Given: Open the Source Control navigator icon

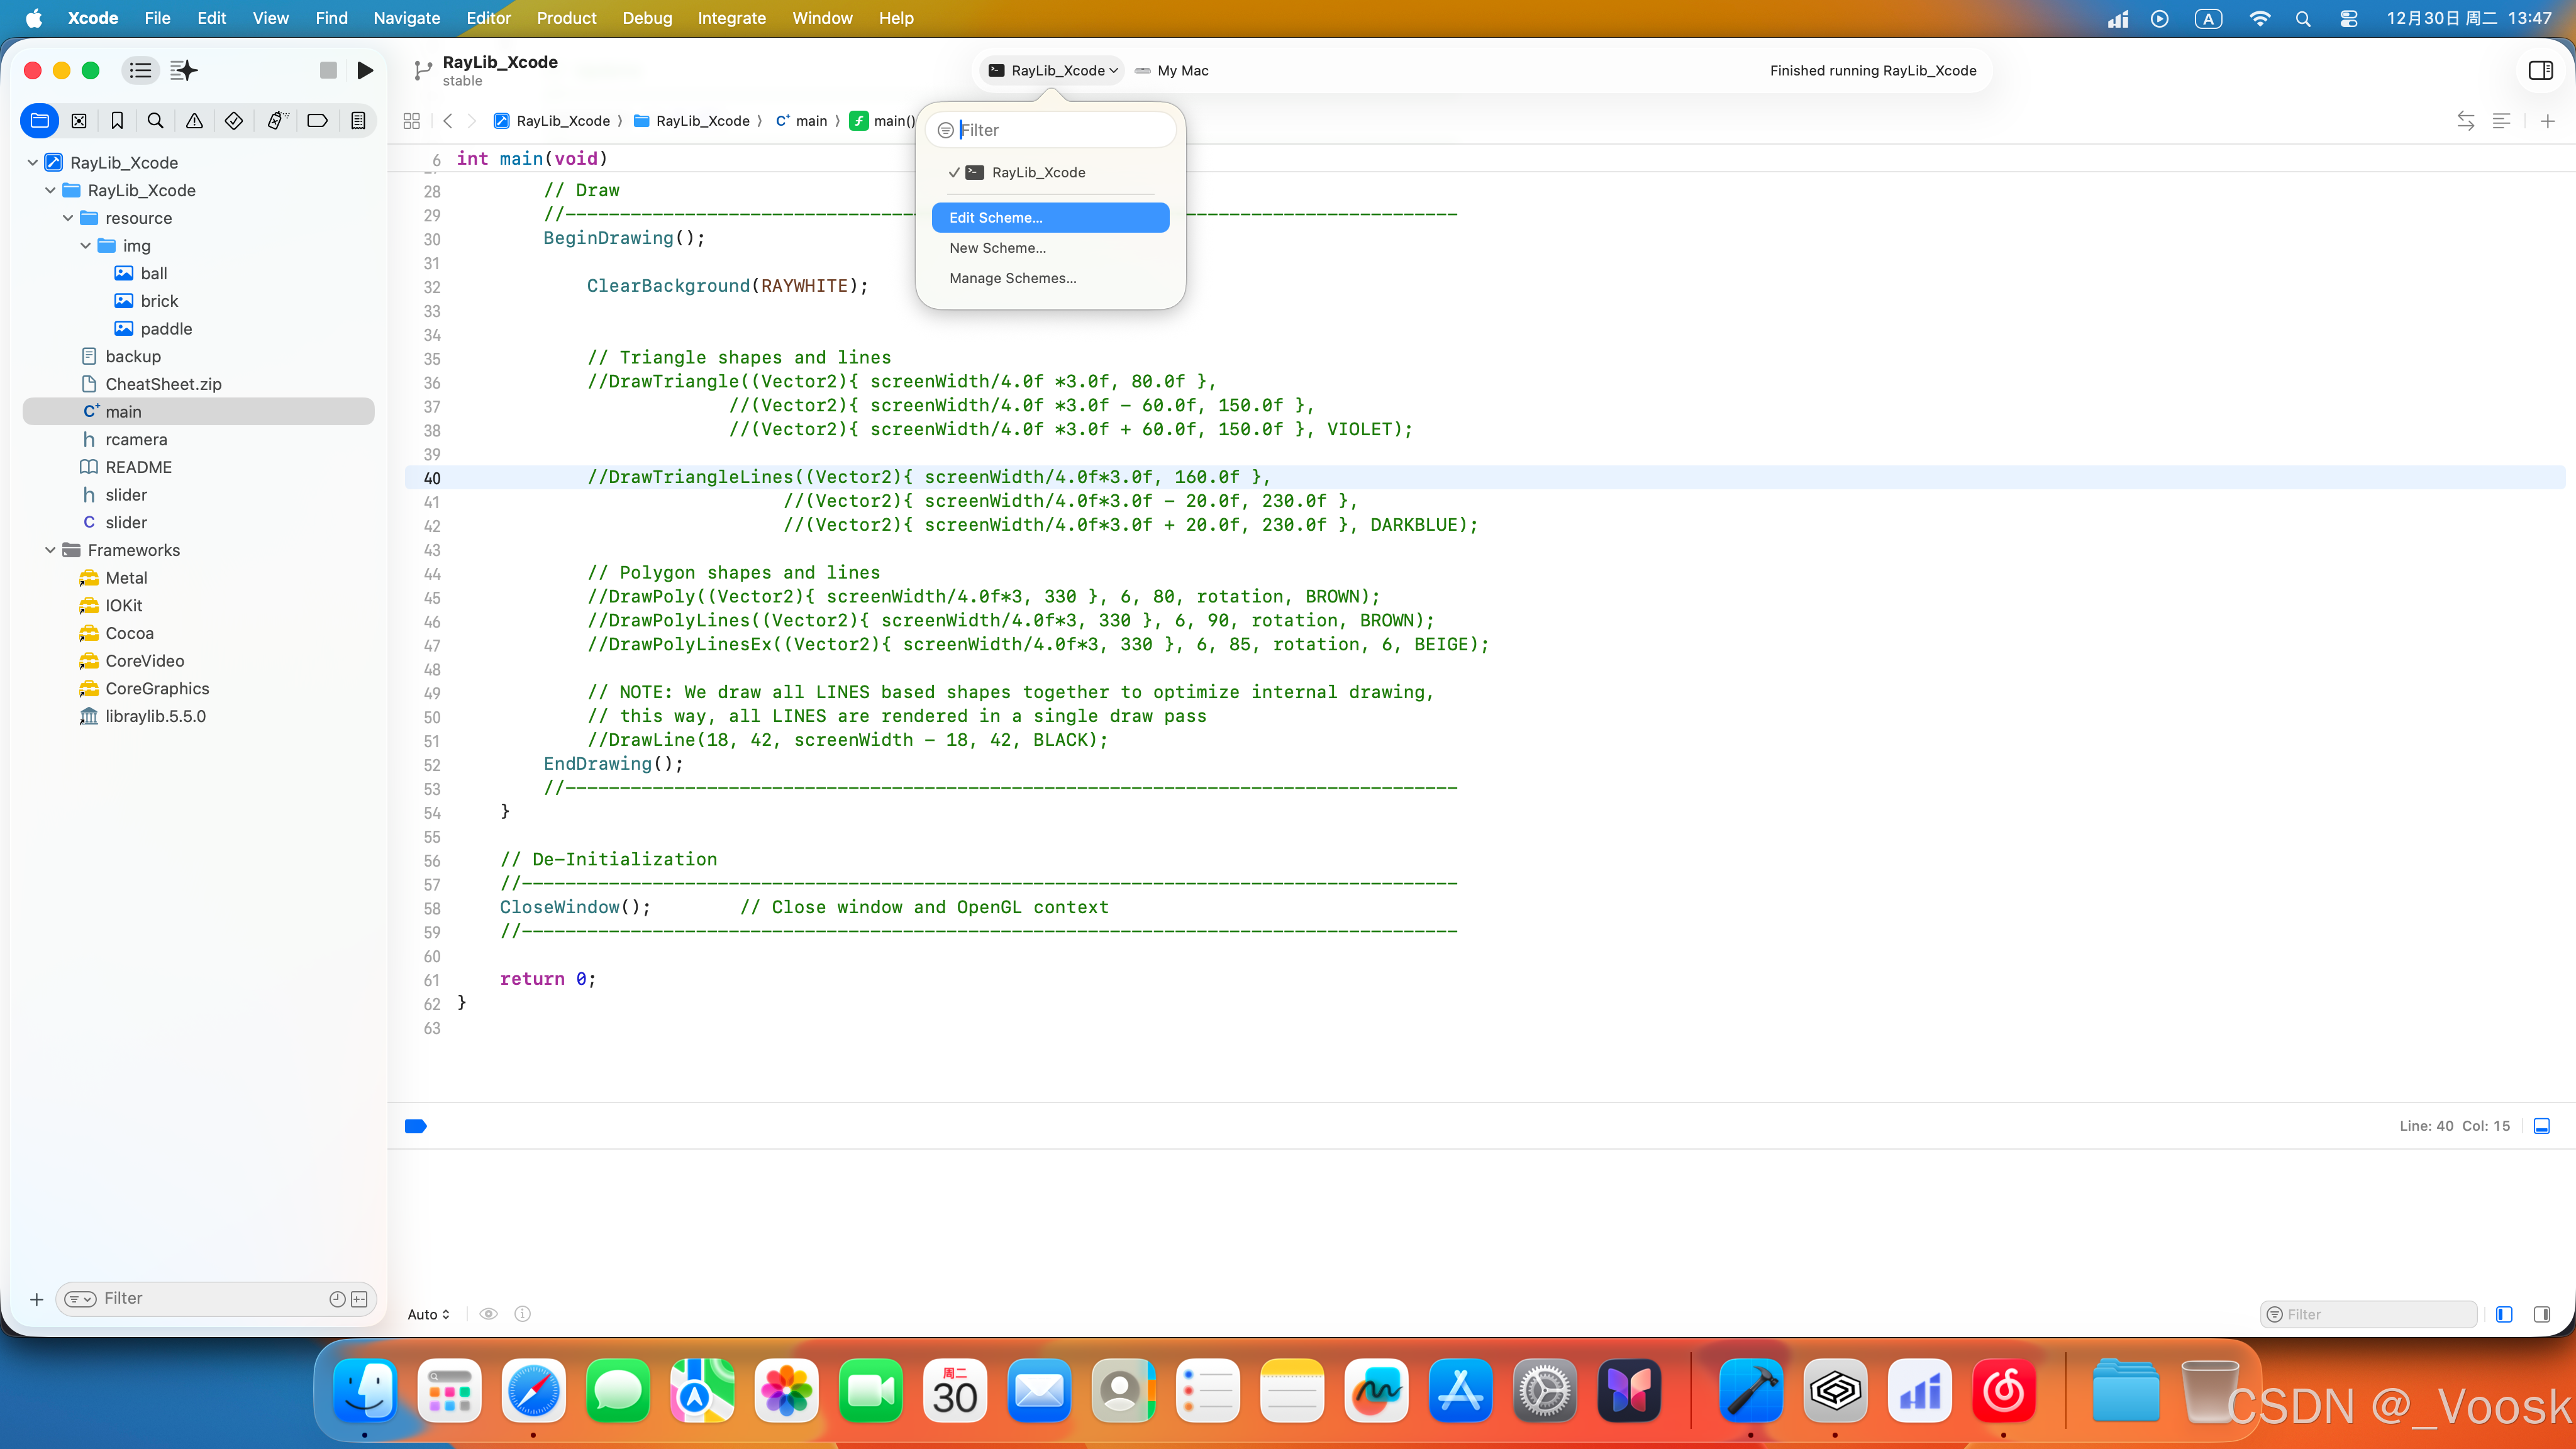Looking at the screenshot, I should (x=78, y=121).
